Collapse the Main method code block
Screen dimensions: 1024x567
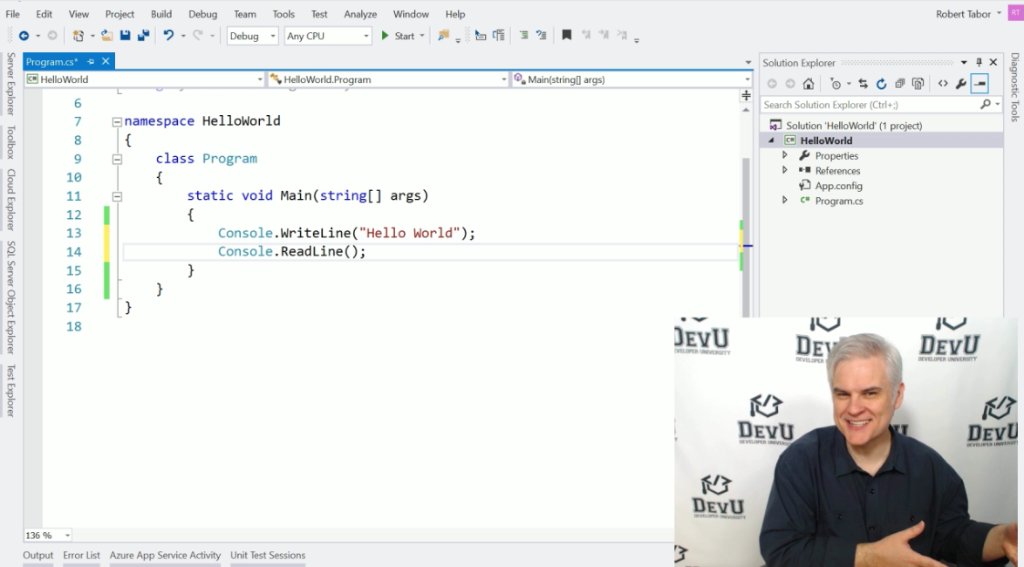(117, 196)
